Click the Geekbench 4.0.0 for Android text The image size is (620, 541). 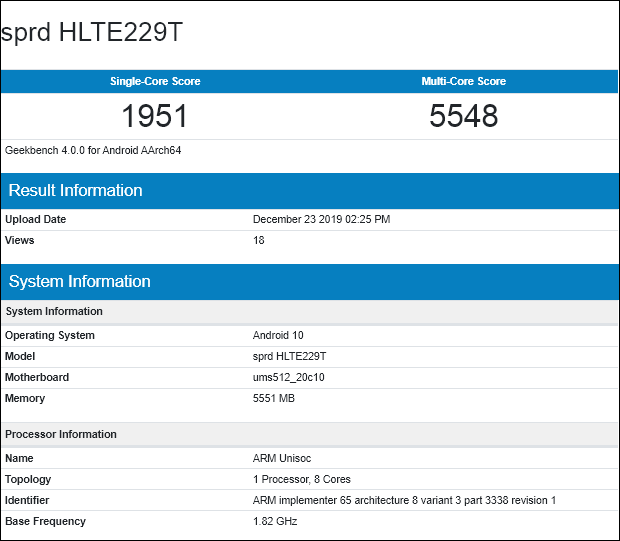click(93, 150)
